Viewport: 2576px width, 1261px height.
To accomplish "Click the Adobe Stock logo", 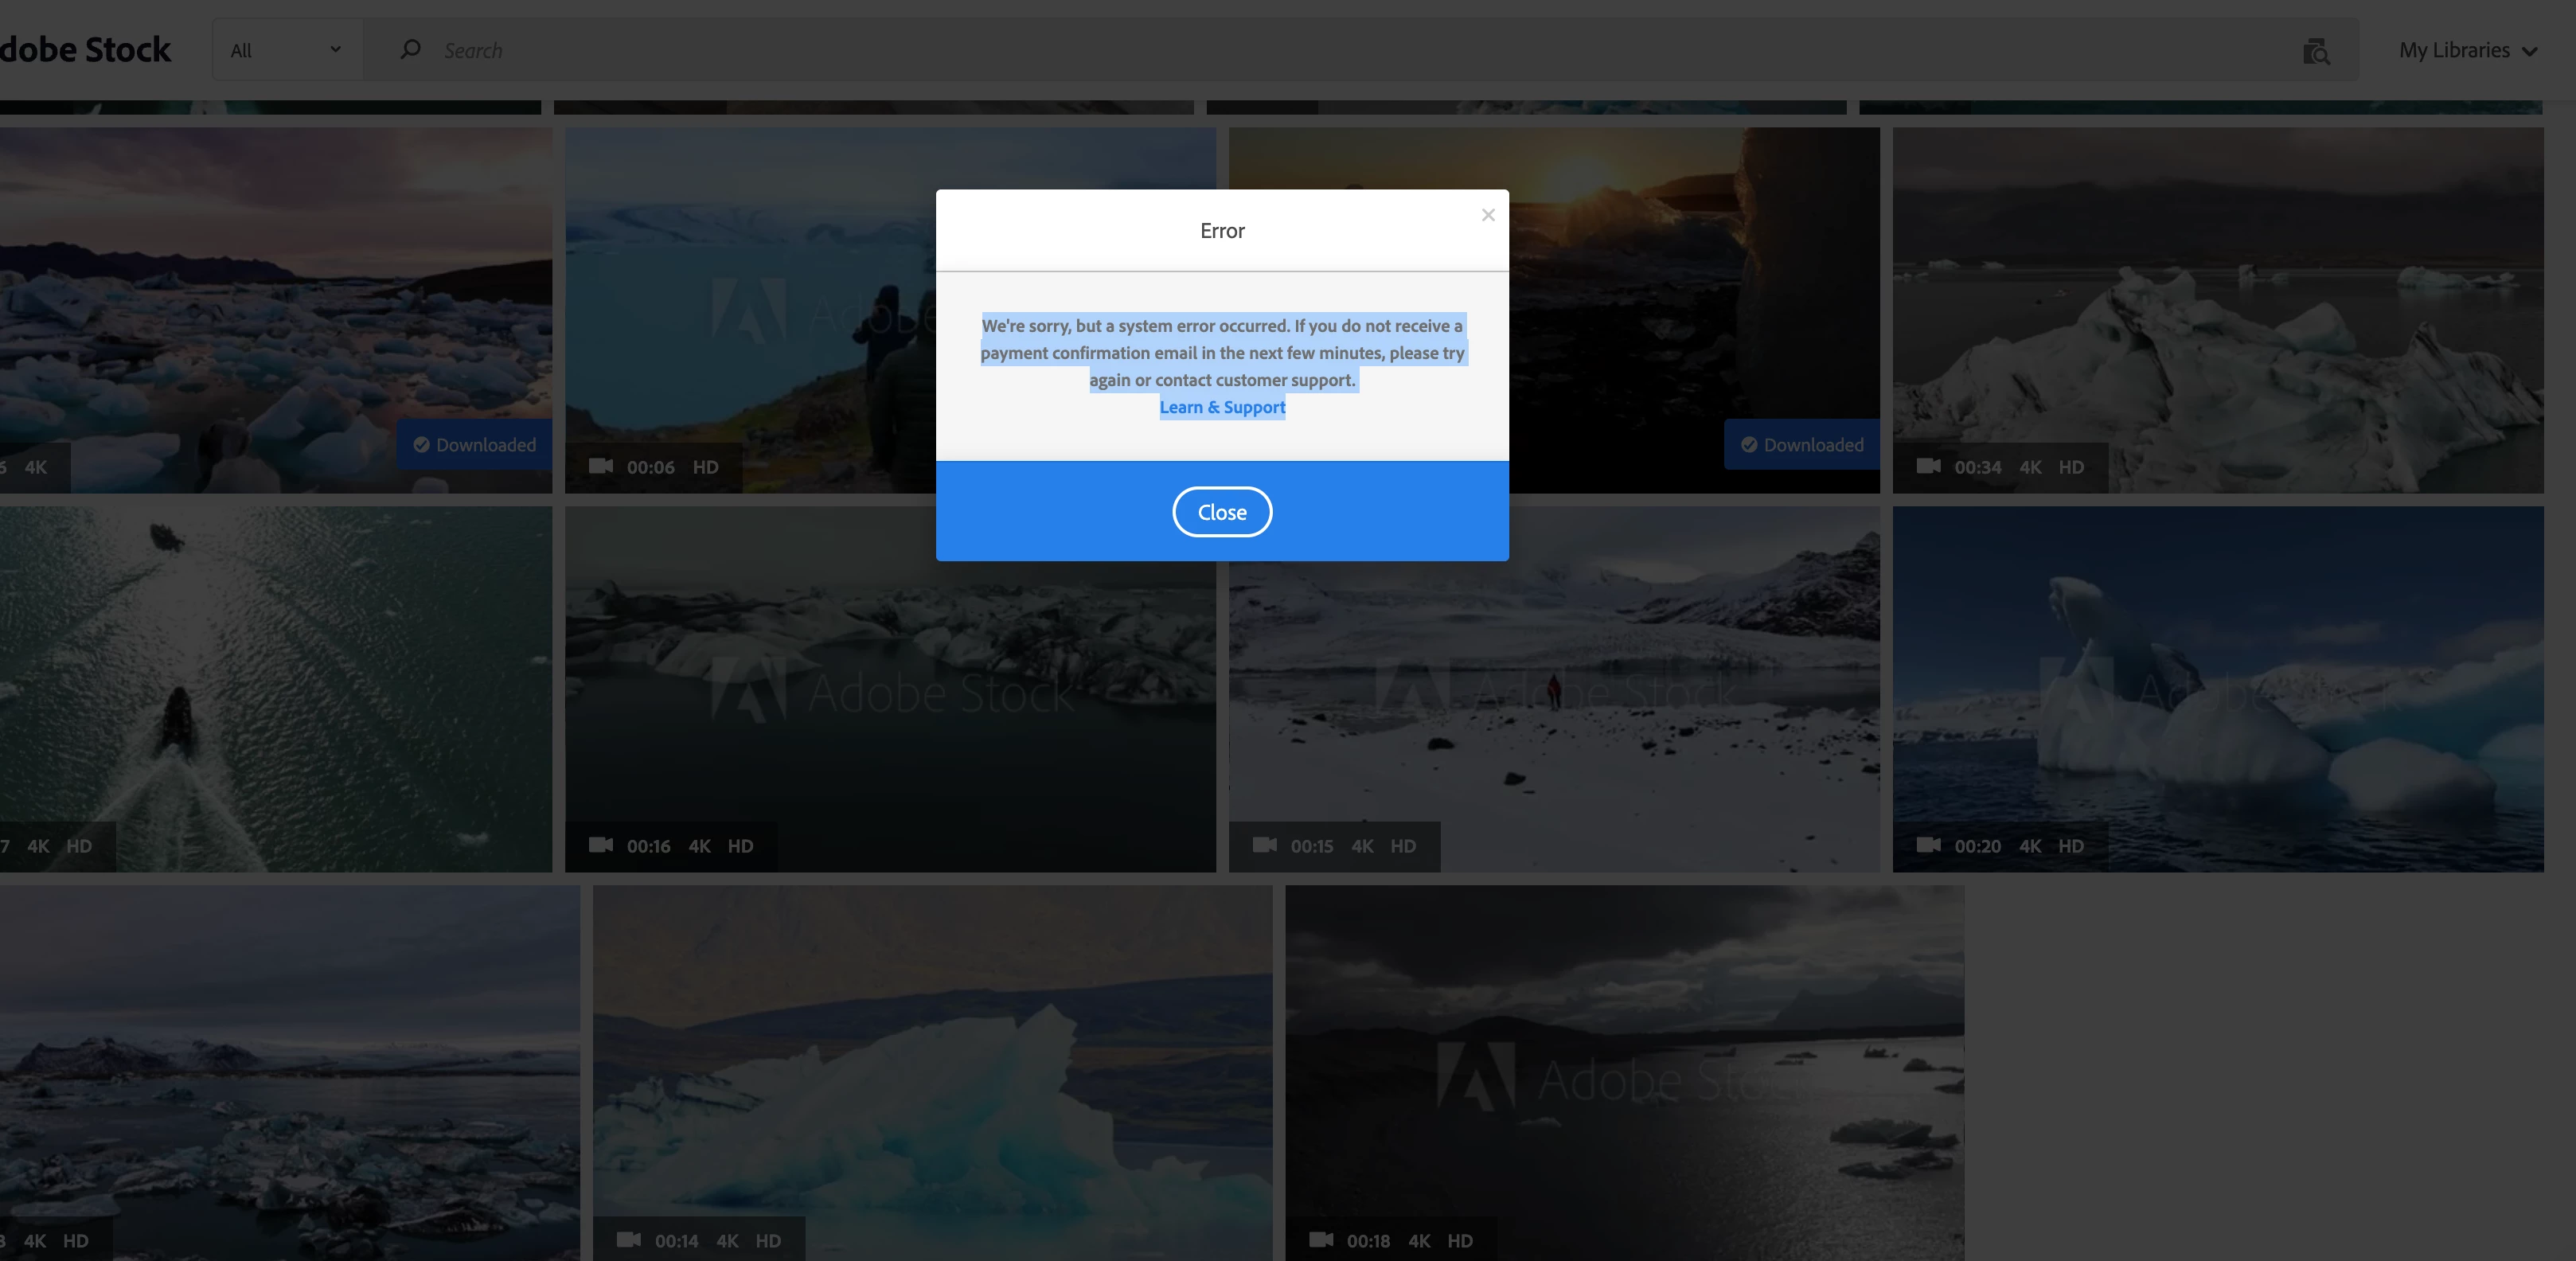I will click(85, 50).
